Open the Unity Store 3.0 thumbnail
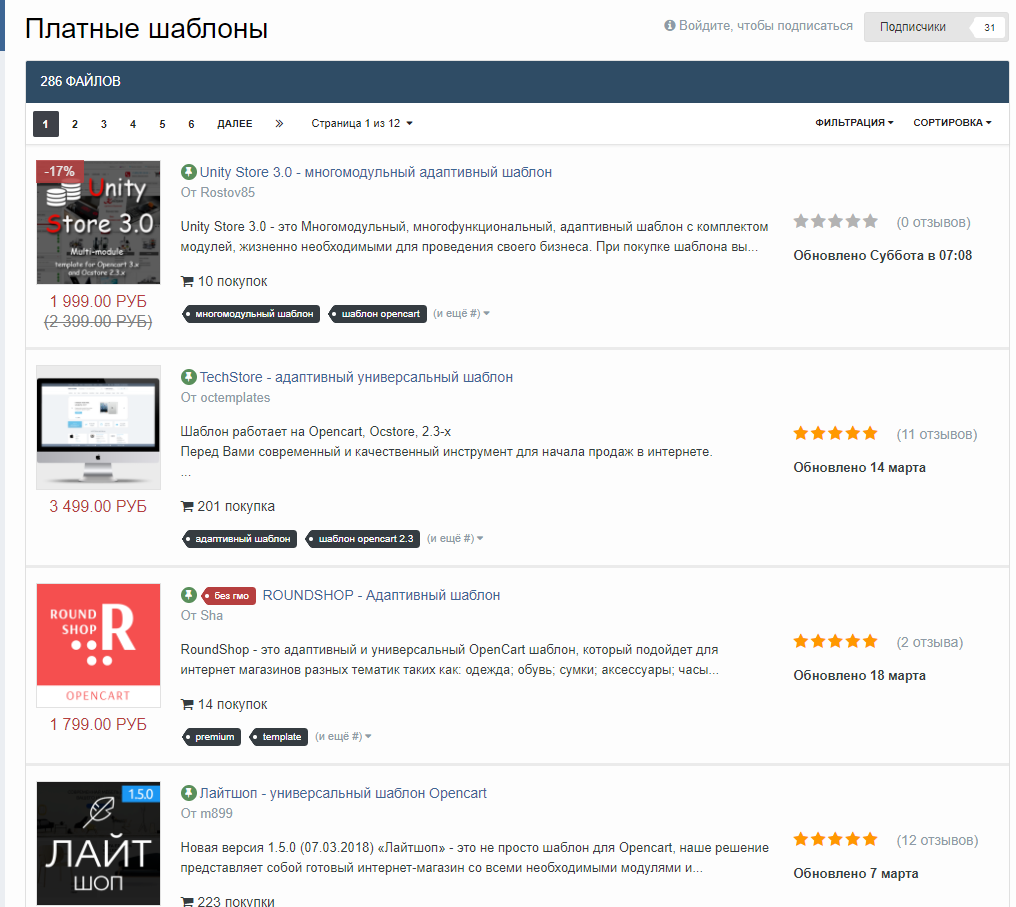 (98, 222)
